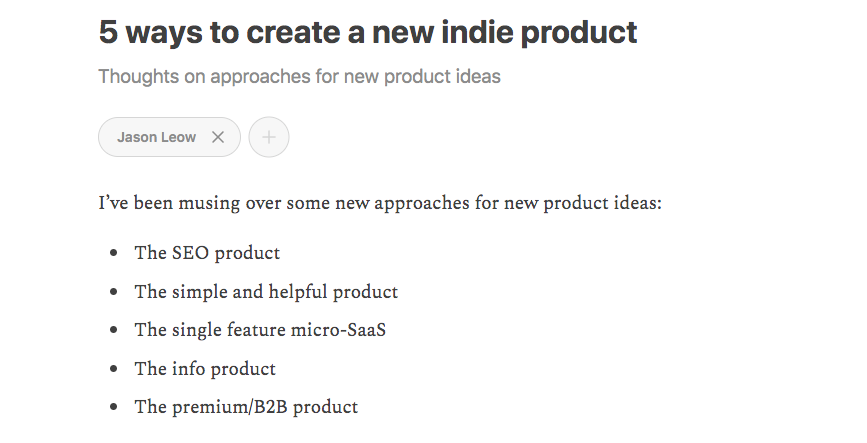Click the plus button to add author
The image size is (867, 443).
[269, 138]
